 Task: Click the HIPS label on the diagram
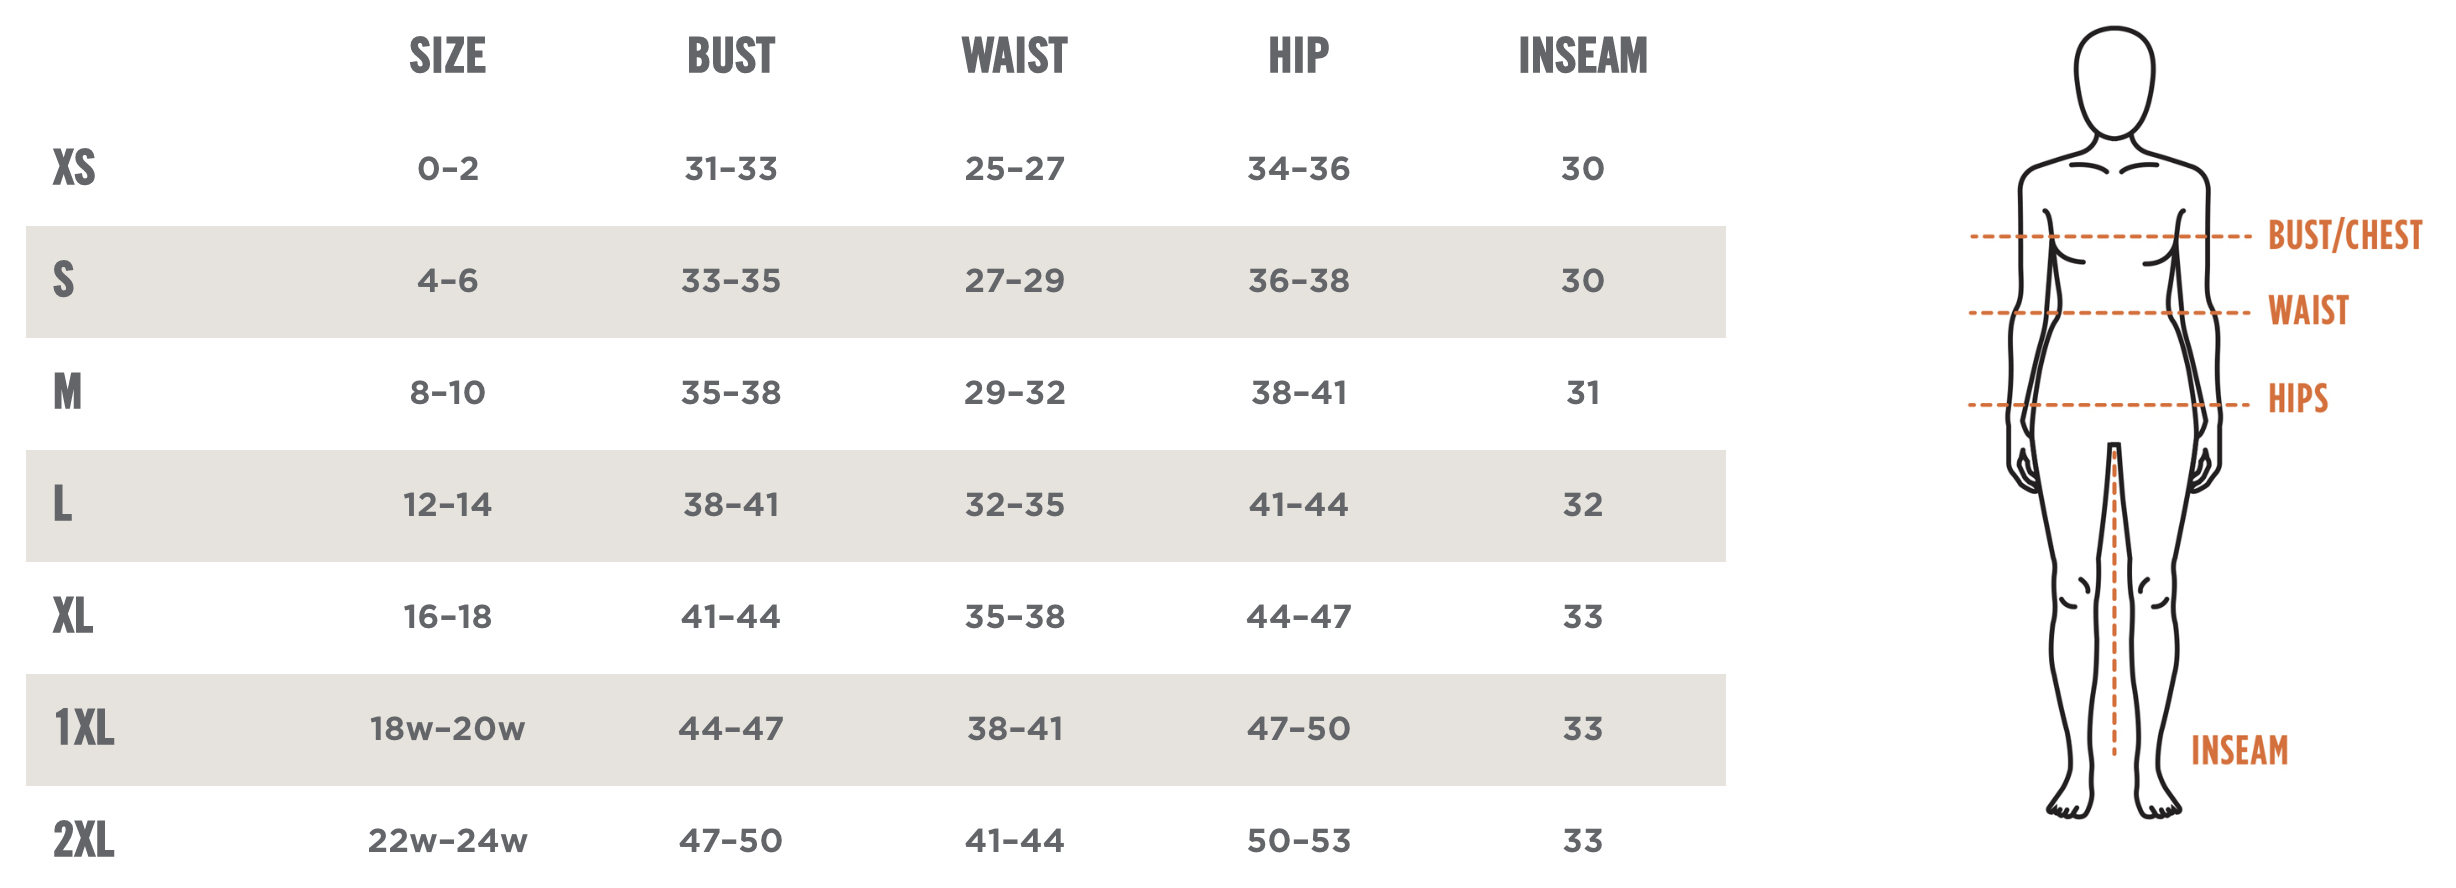2298,399
